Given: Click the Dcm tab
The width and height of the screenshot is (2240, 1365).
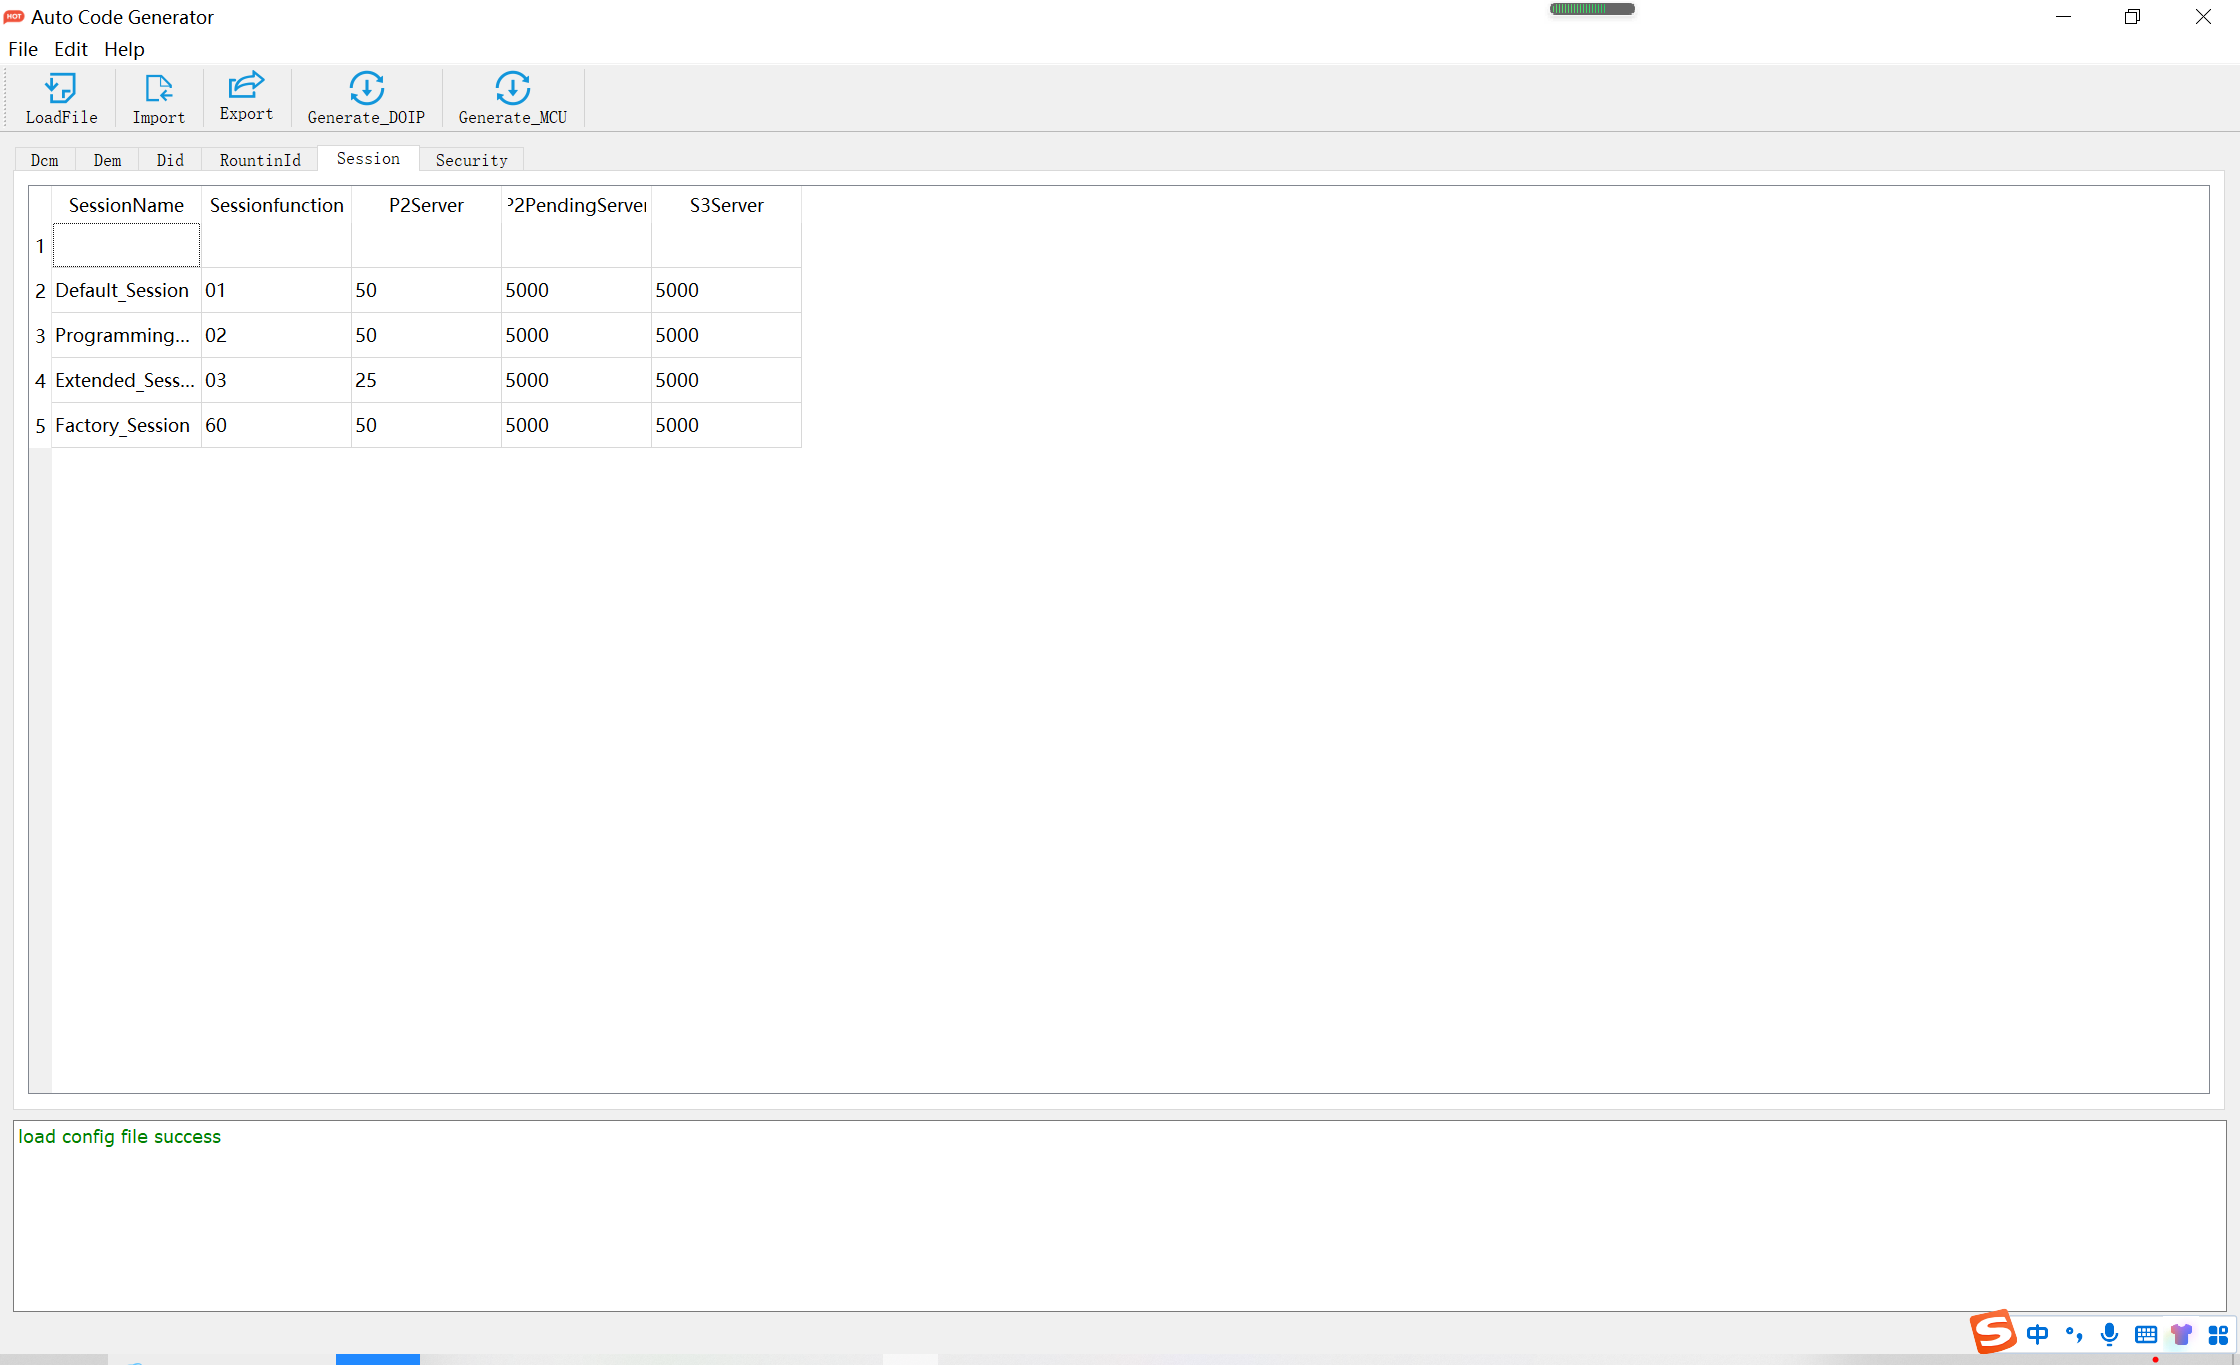Looking at the screenshot, I should 45,158.
